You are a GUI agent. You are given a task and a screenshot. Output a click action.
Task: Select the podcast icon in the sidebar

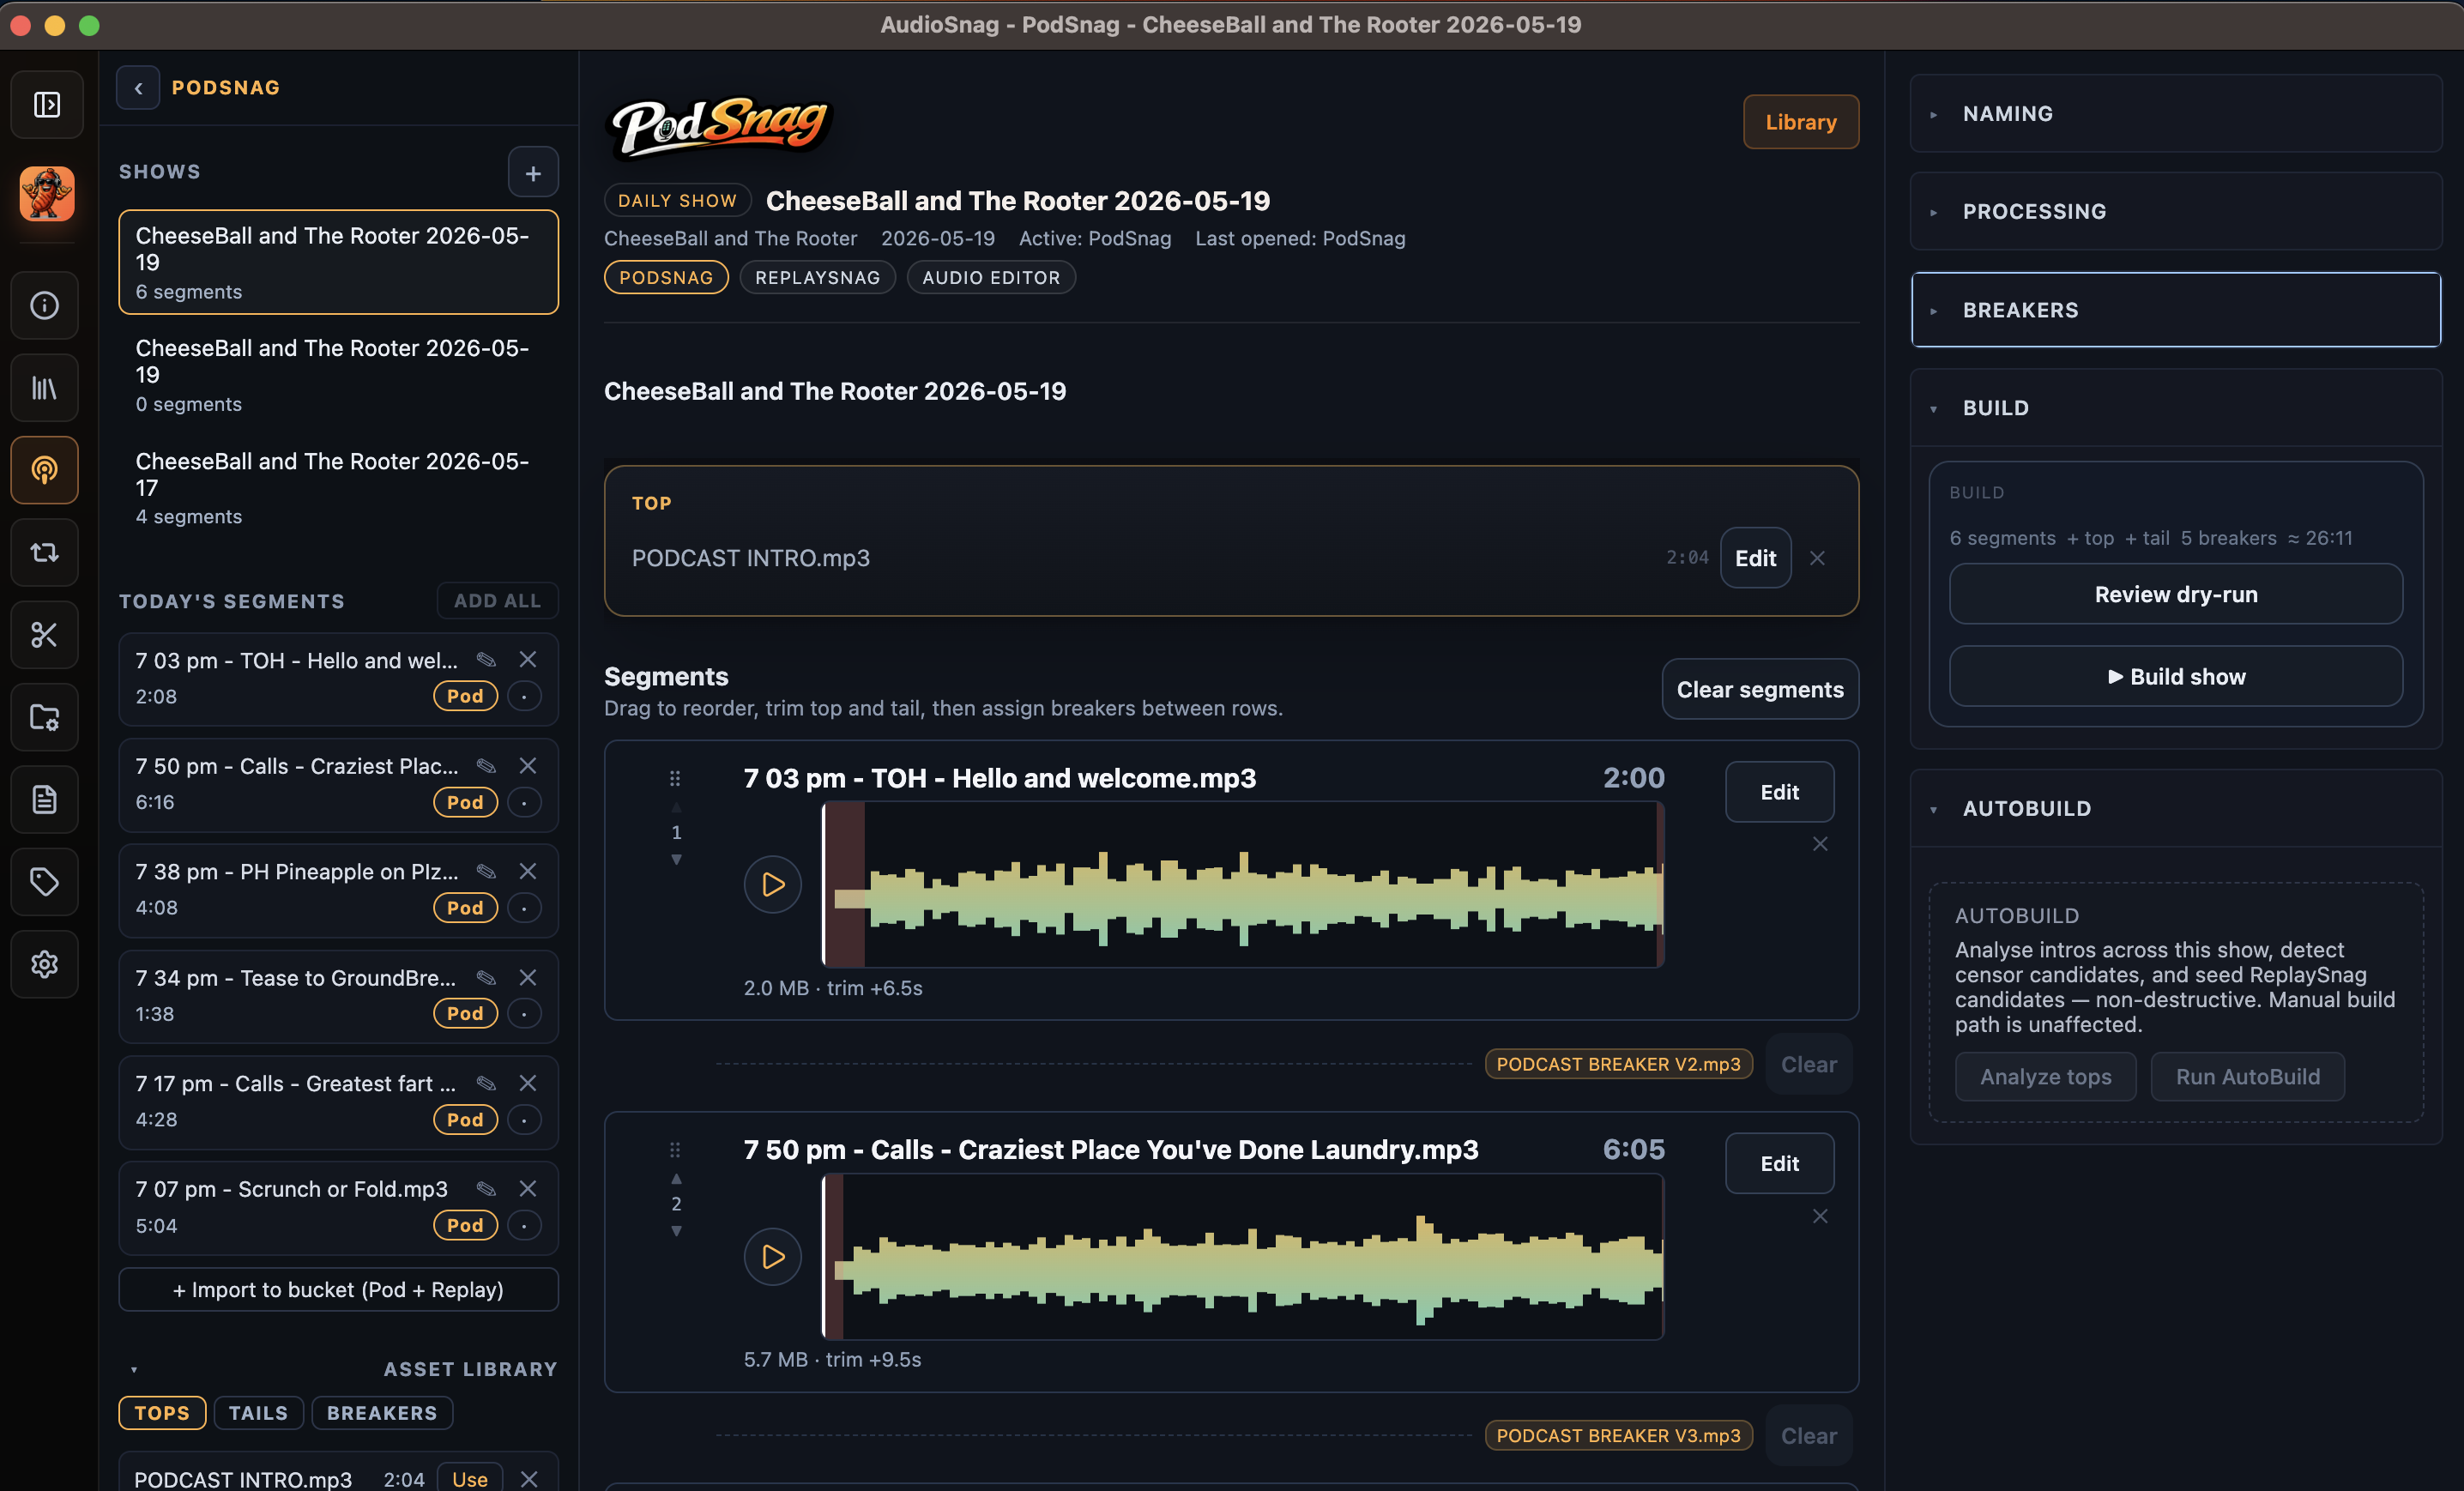point(45,469)
